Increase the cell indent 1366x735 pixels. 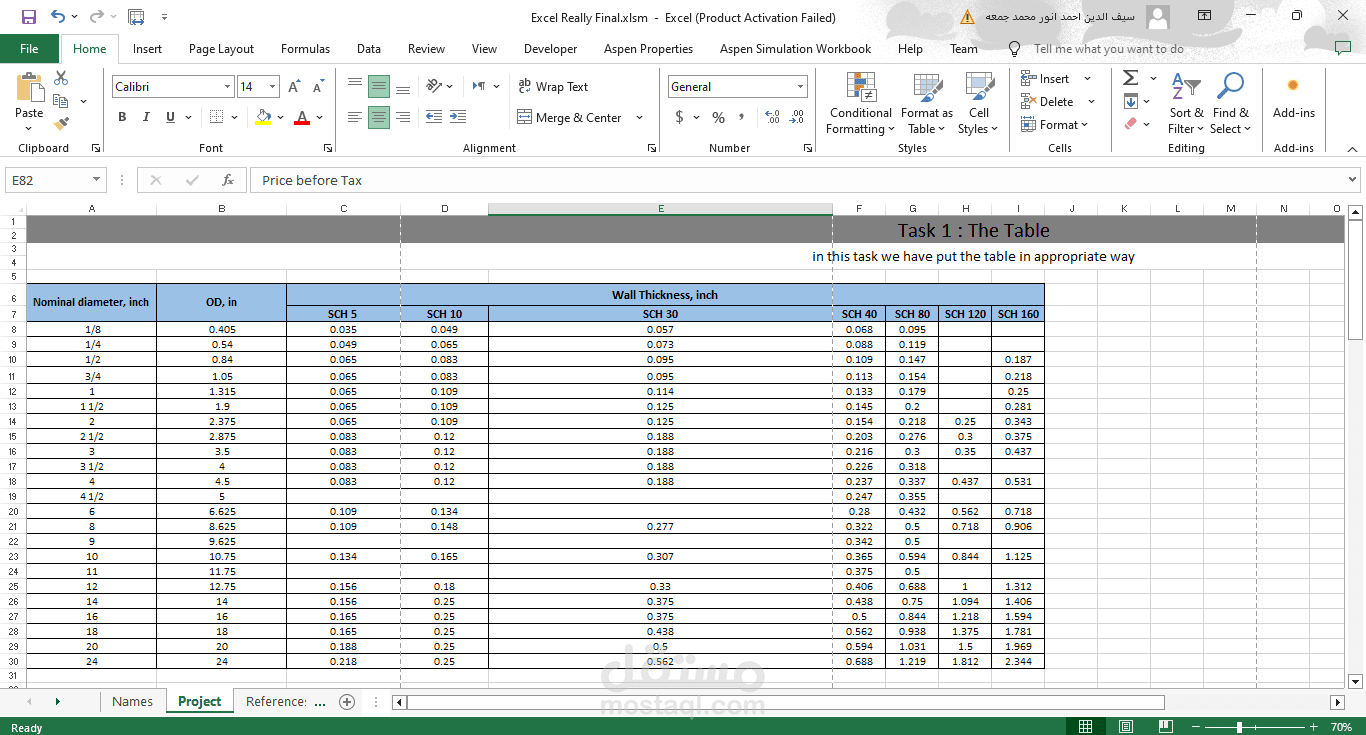pyautogui.click(x=458, y=117)
